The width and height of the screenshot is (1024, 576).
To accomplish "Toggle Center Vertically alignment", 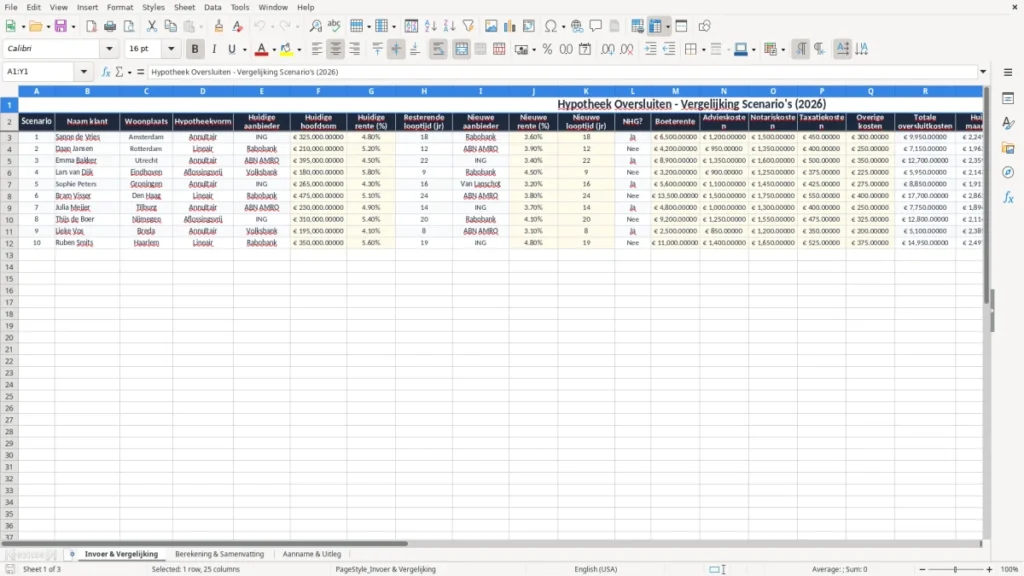I will [x=396, y=49].
